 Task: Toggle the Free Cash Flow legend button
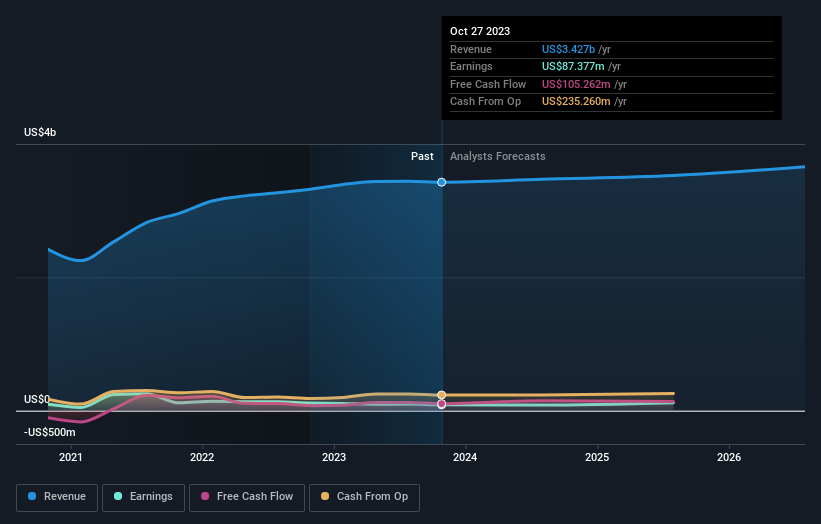[x=247, y=497]
